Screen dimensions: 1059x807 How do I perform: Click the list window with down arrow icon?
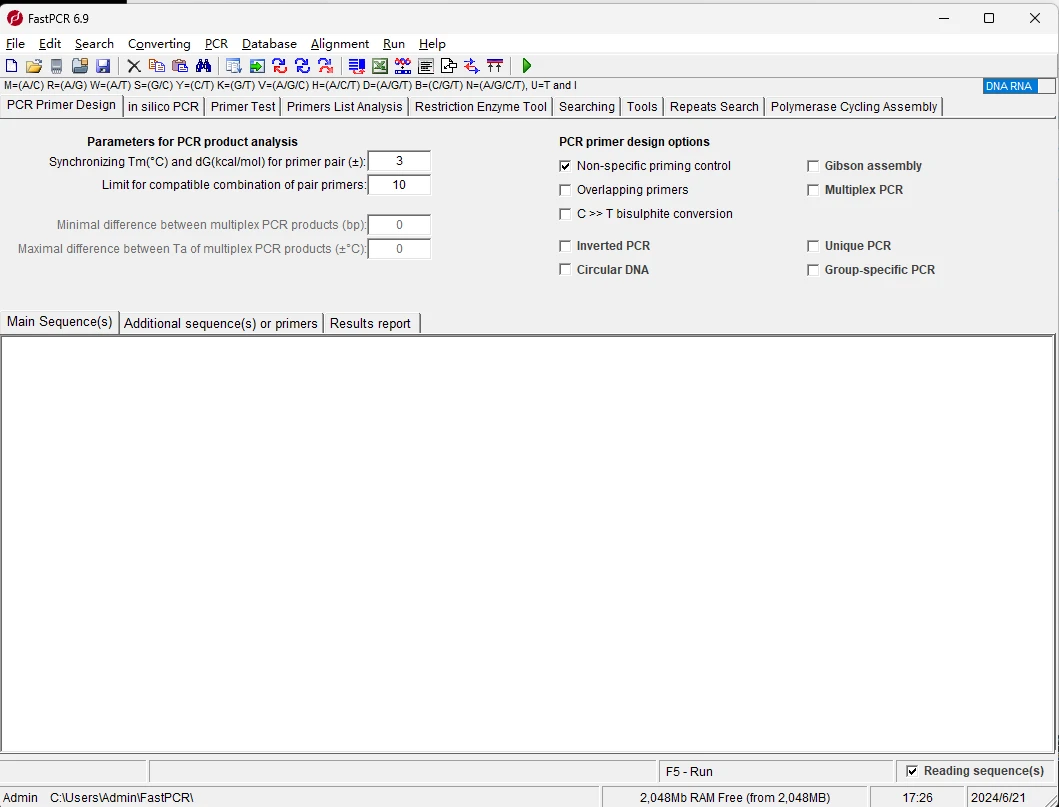(x=234, y=66)
